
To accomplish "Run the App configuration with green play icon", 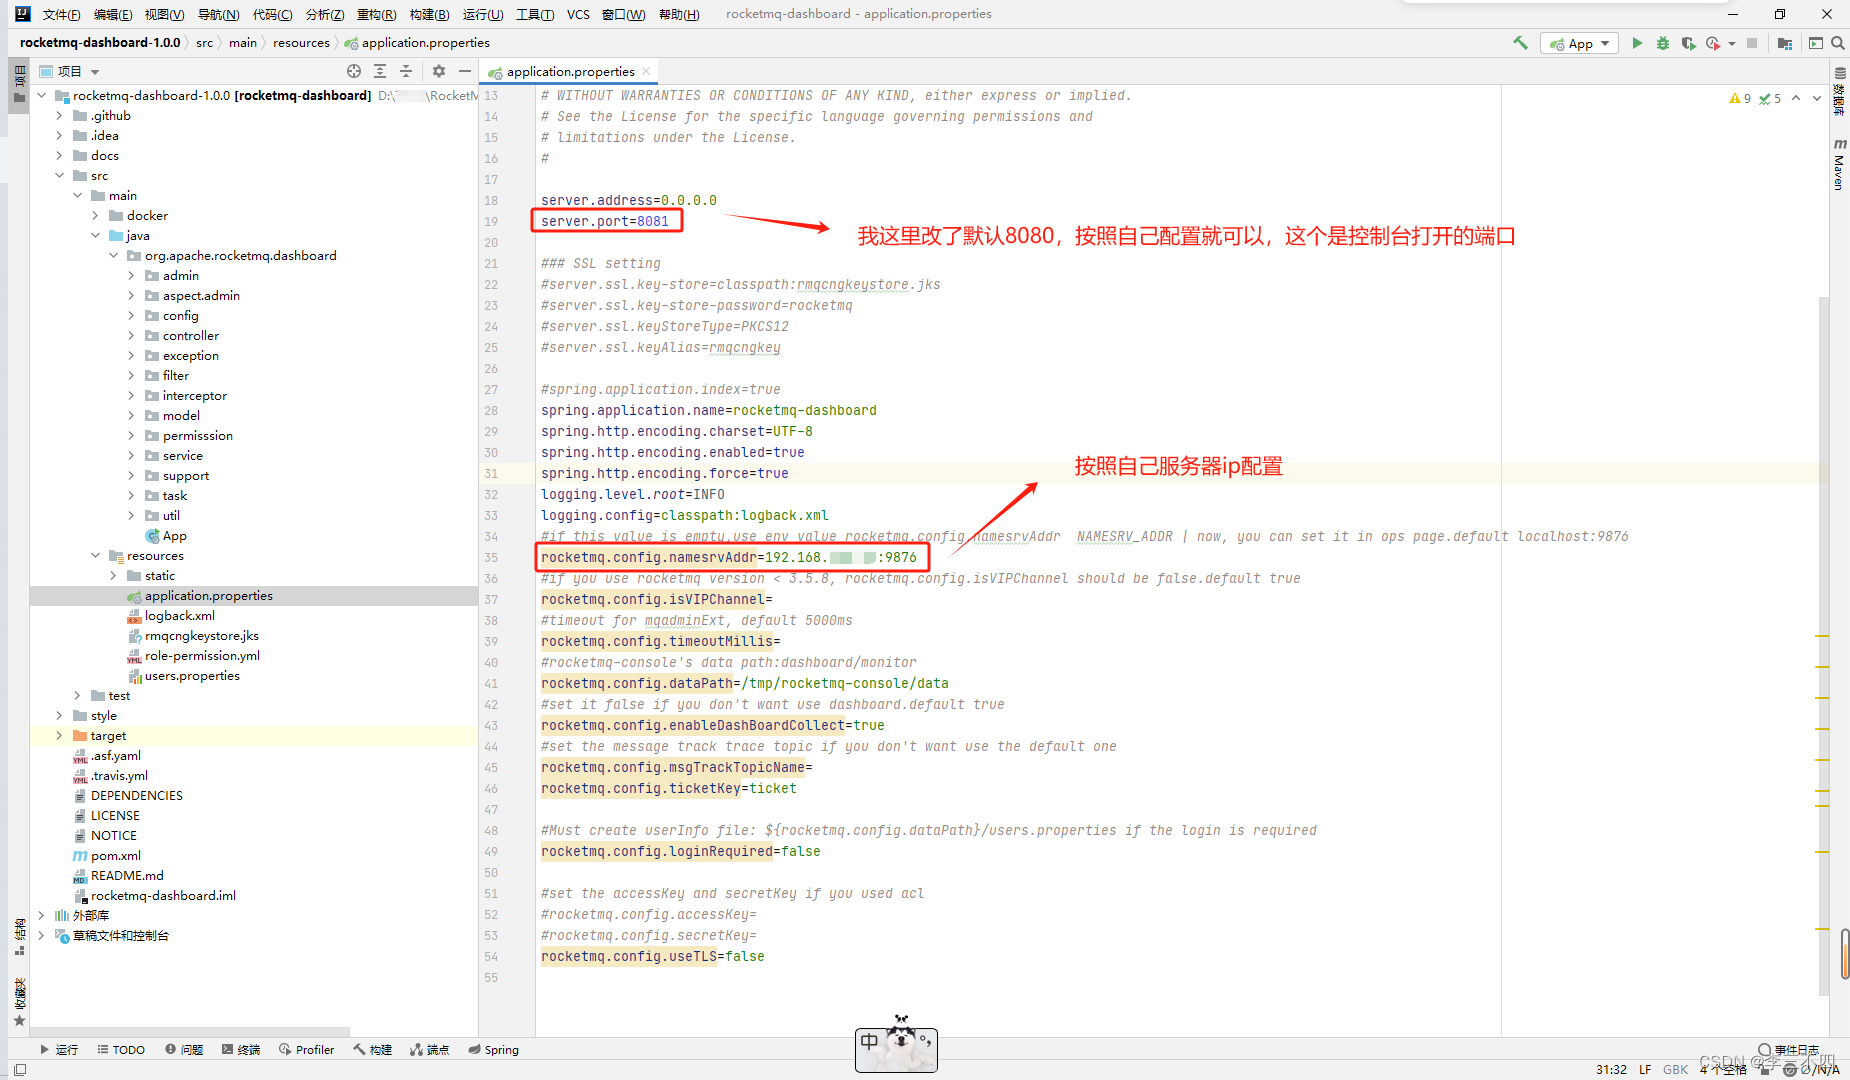I will pos(1638,43).
